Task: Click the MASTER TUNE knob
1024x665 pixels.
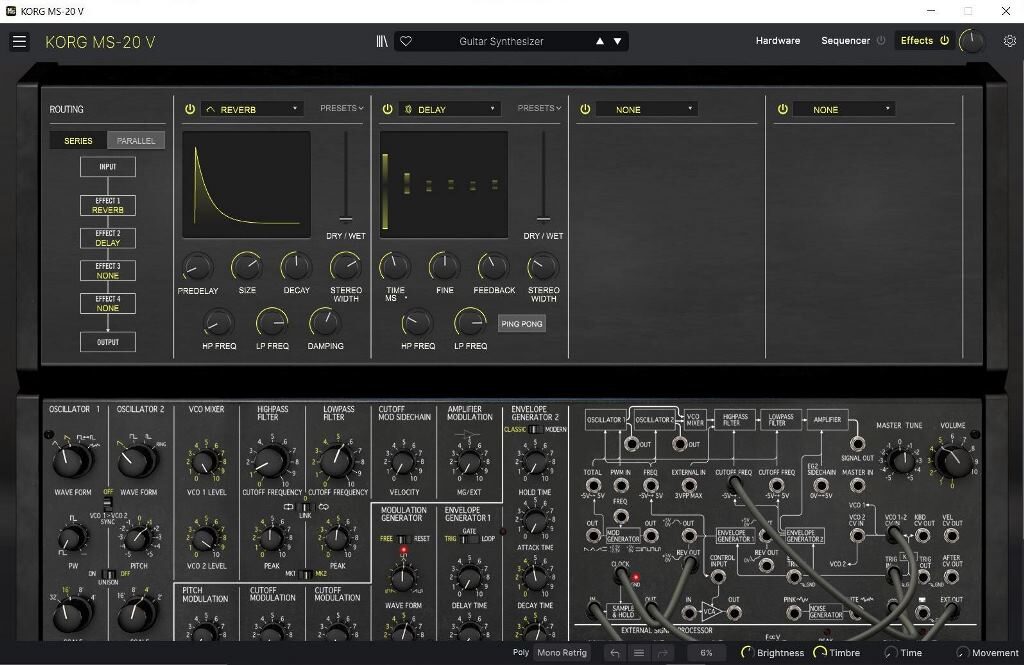Action: point(902,461)
